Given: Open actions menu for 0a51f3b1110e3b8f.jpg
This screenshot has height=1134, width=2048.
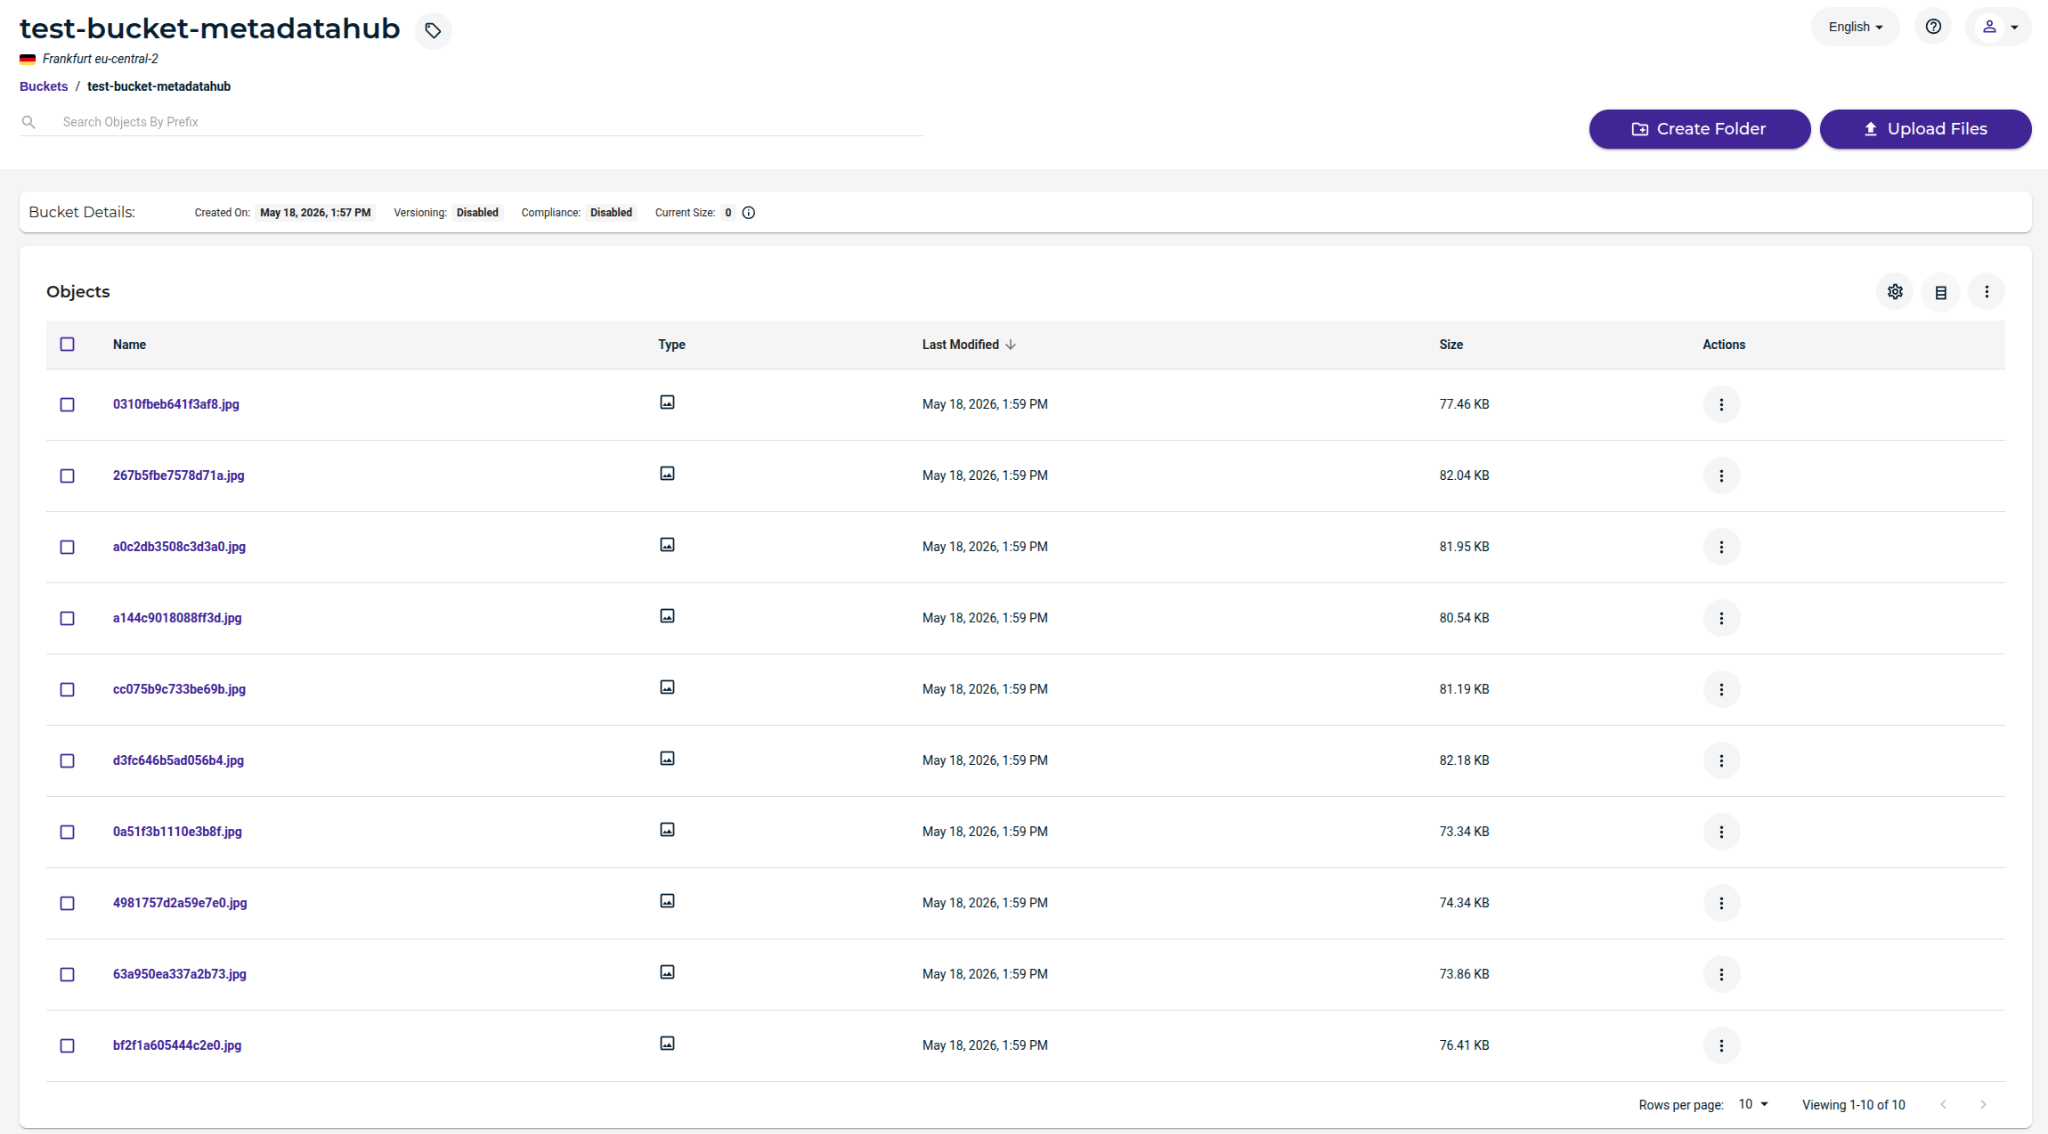Looking at the screenshot, I should (x=1721, y=832).
